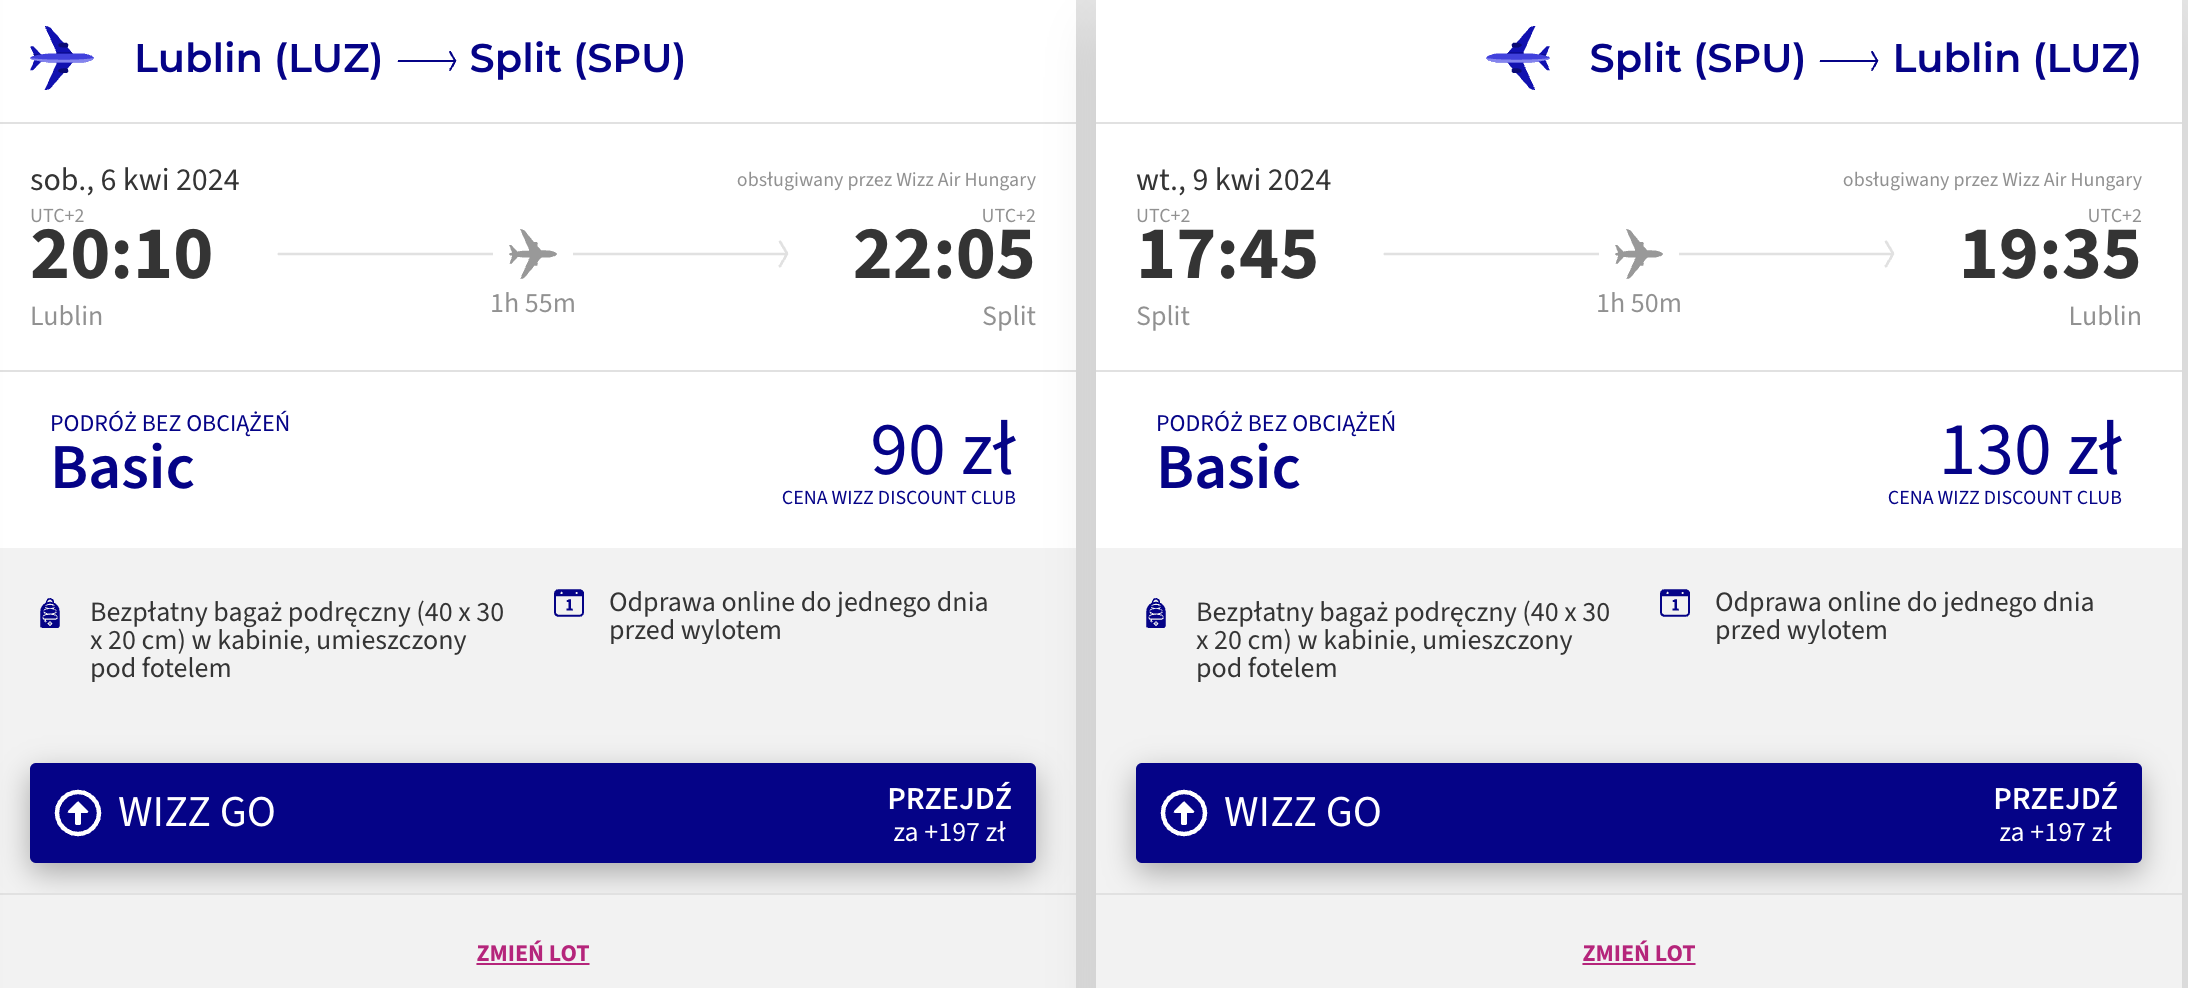Click backpack baggage icon in outbound flight card
2188x988 pixels.
(50, 613)
